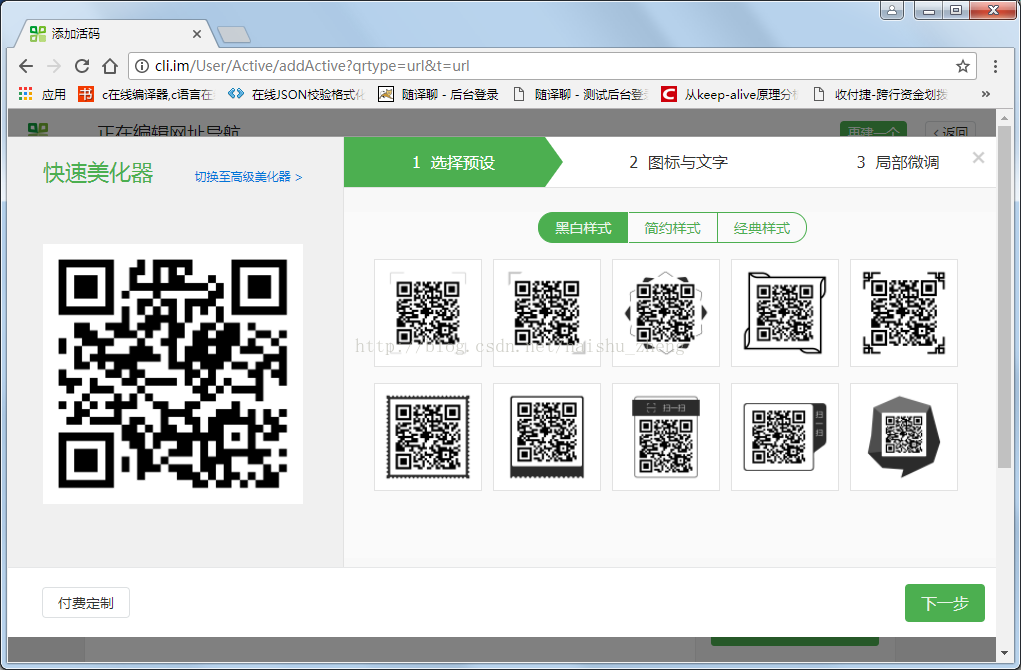1021x670 pixels.
Task: Click the address bar URL field
Action: [551, 66]
